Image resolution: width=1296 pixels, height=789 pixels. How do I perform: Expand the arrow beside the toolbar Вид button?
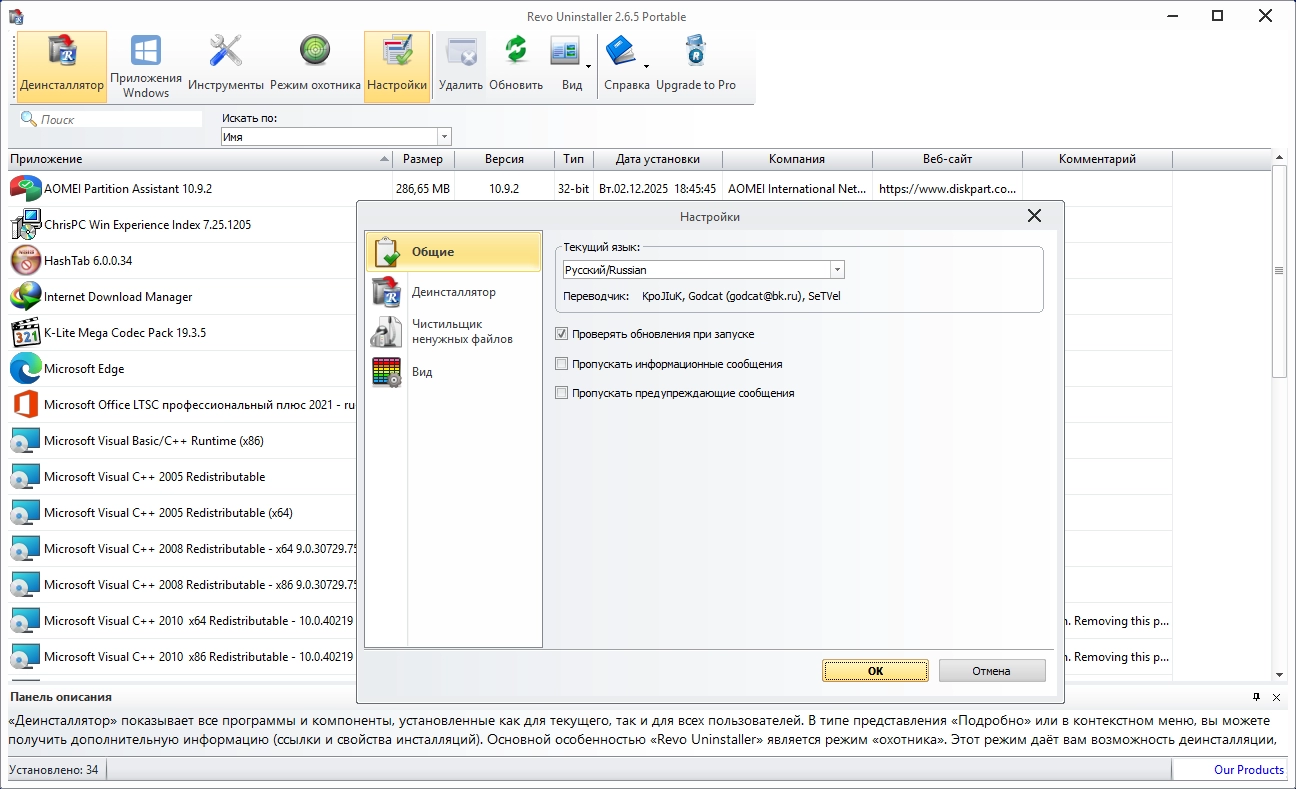(588, 67)
